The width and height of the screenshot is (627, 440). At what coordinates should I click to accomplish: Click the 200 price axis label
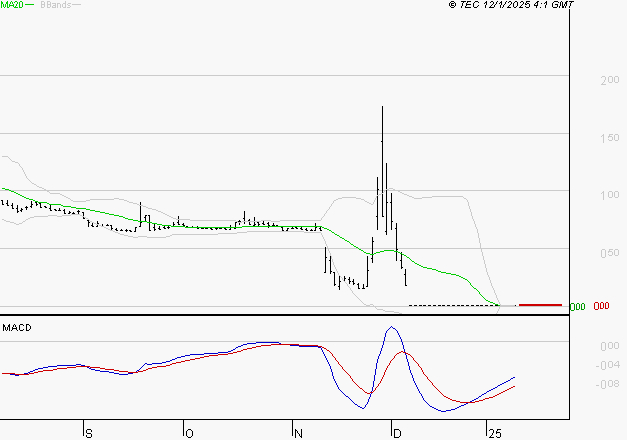[609, 80]
